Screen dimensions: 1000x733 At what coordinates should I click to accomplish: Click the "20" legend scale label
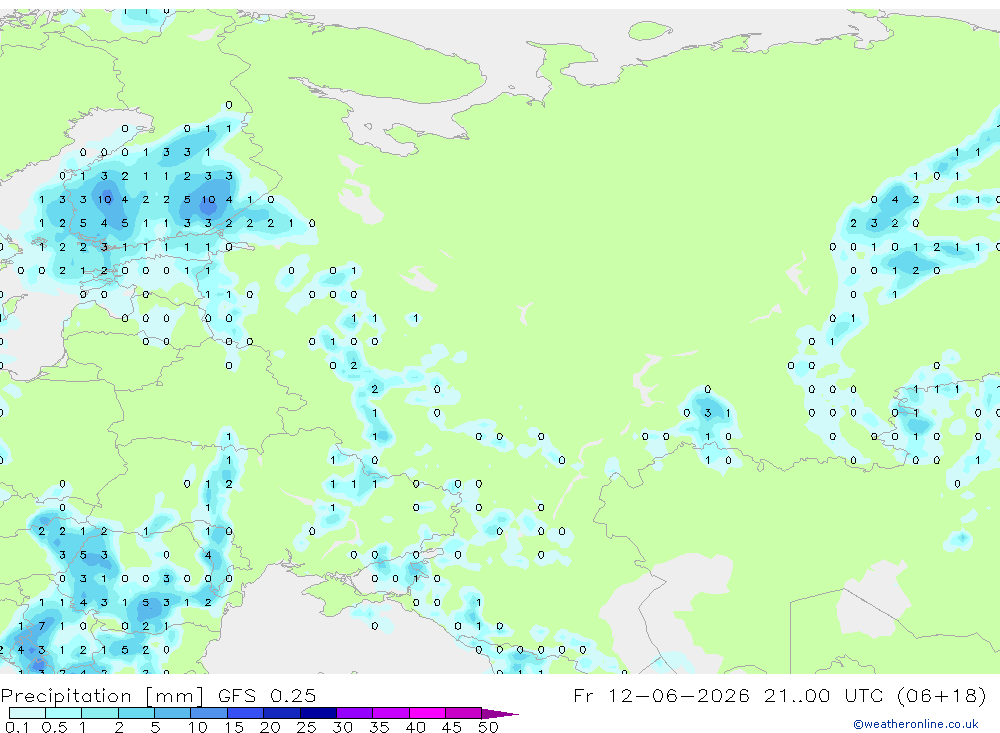point(270,727)
